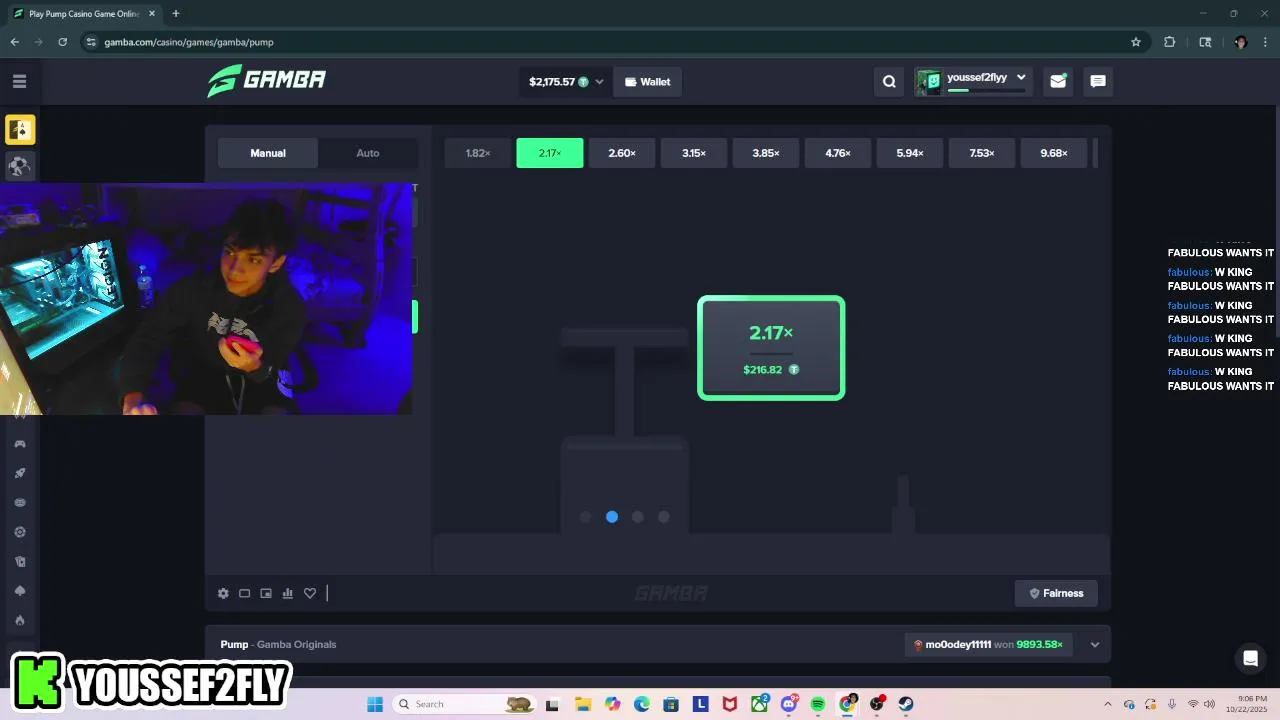Expand the youssef2flyy account menu
This screenshot has width=1280, height=720.
pos(973,82)
